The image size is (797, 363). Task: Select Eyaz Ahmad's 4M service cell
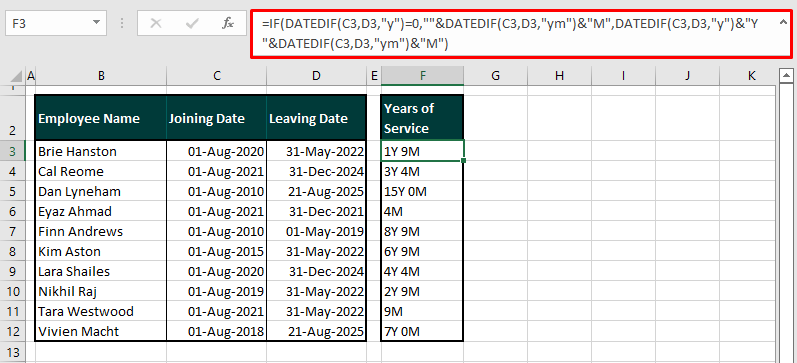pos(422,211)
